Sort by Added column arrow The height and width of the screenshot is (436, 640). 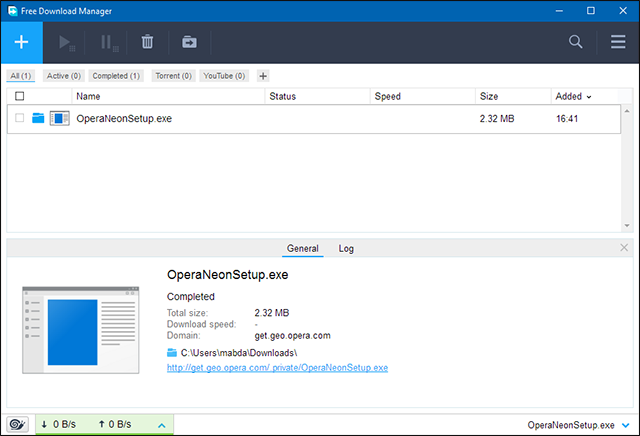[589, 97]
